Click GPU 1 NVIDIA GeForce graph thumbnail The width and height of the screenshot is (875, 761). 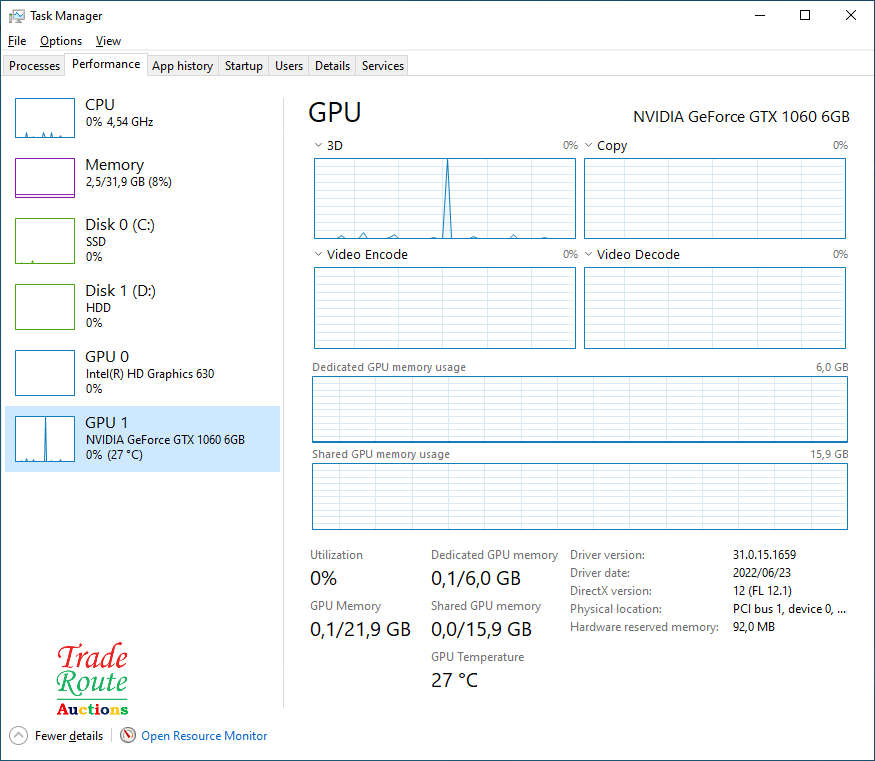[x=45, y=439]
